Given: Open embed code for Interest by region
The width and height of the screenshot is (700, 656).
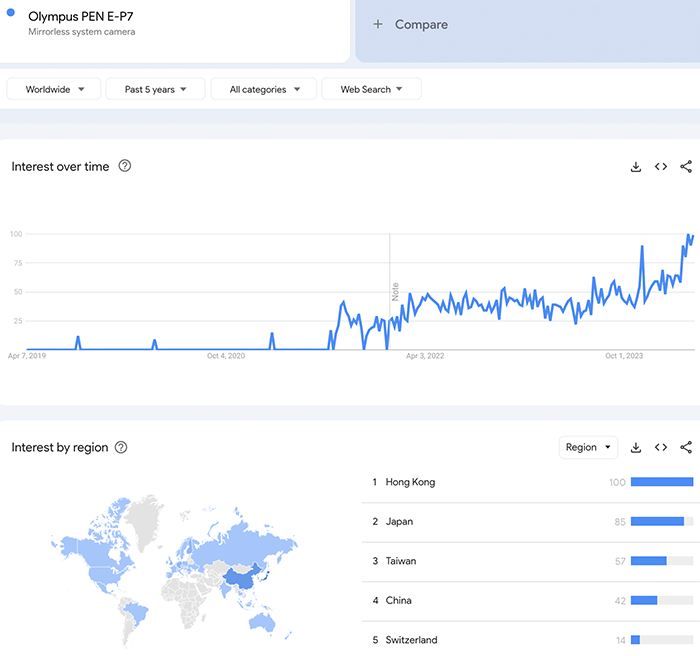Looking at the screenshot, I should coord(661,448).
